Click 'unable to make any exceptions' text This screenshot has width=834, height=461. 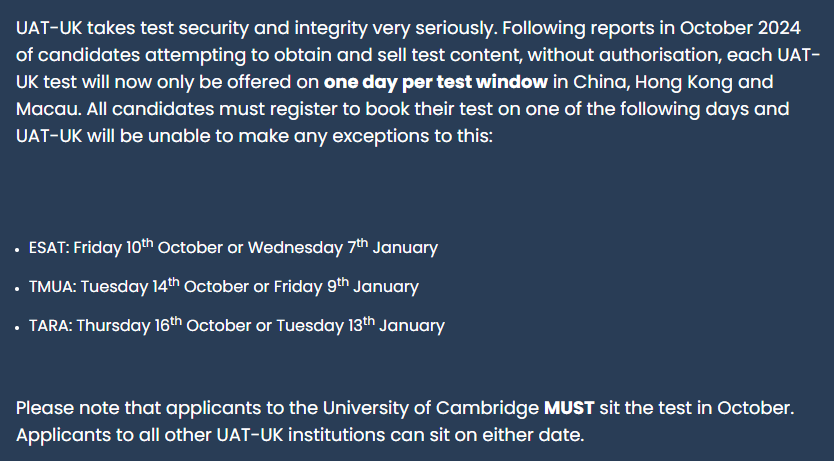point(290,136)
